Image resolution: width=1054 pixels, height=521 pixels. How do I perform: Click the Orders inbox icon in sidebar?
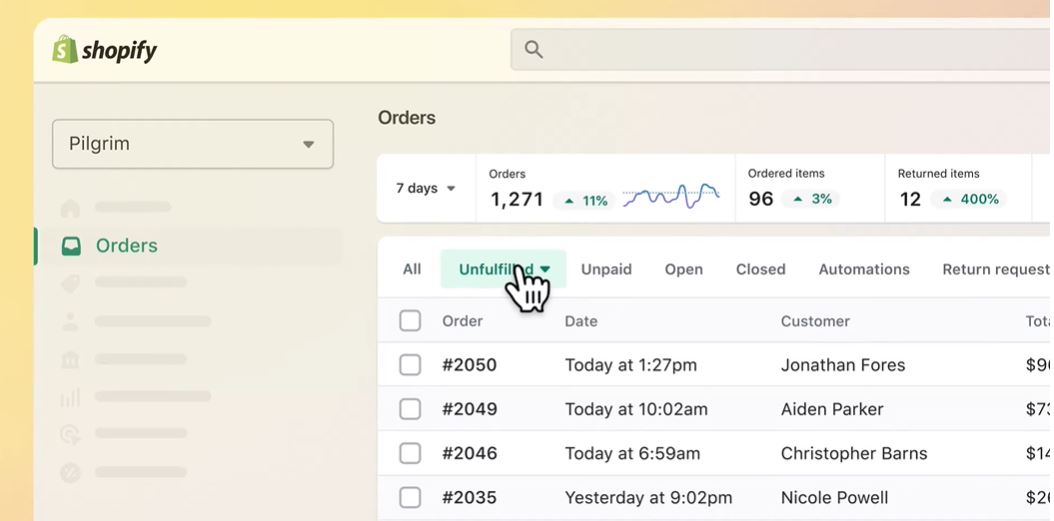(71, 246)
